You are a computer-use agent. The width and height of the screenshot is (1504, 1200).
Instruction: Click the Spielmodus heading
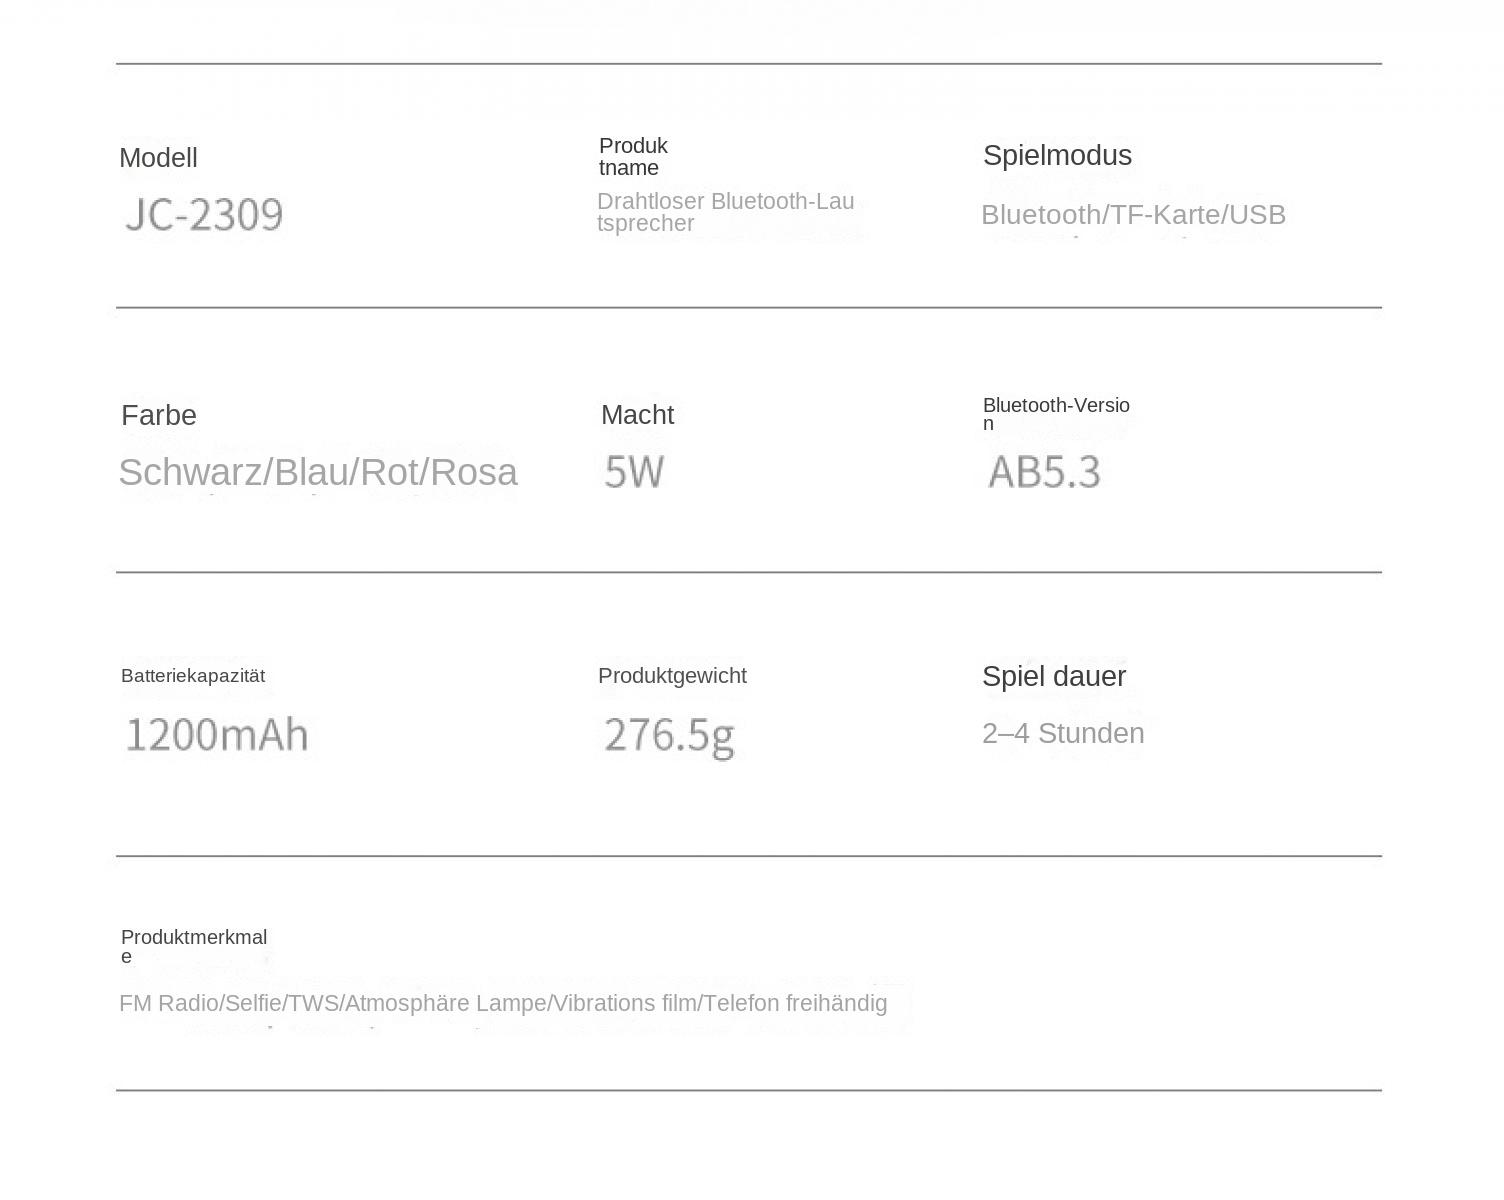click(1057, 155)
